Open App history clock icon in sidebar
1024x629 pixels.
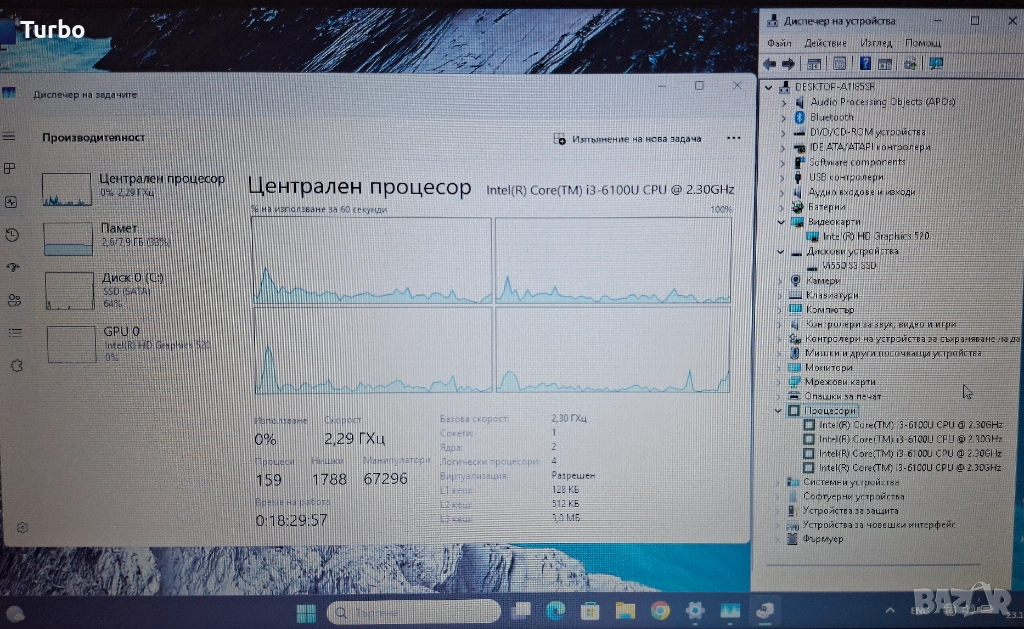(12, 235)
